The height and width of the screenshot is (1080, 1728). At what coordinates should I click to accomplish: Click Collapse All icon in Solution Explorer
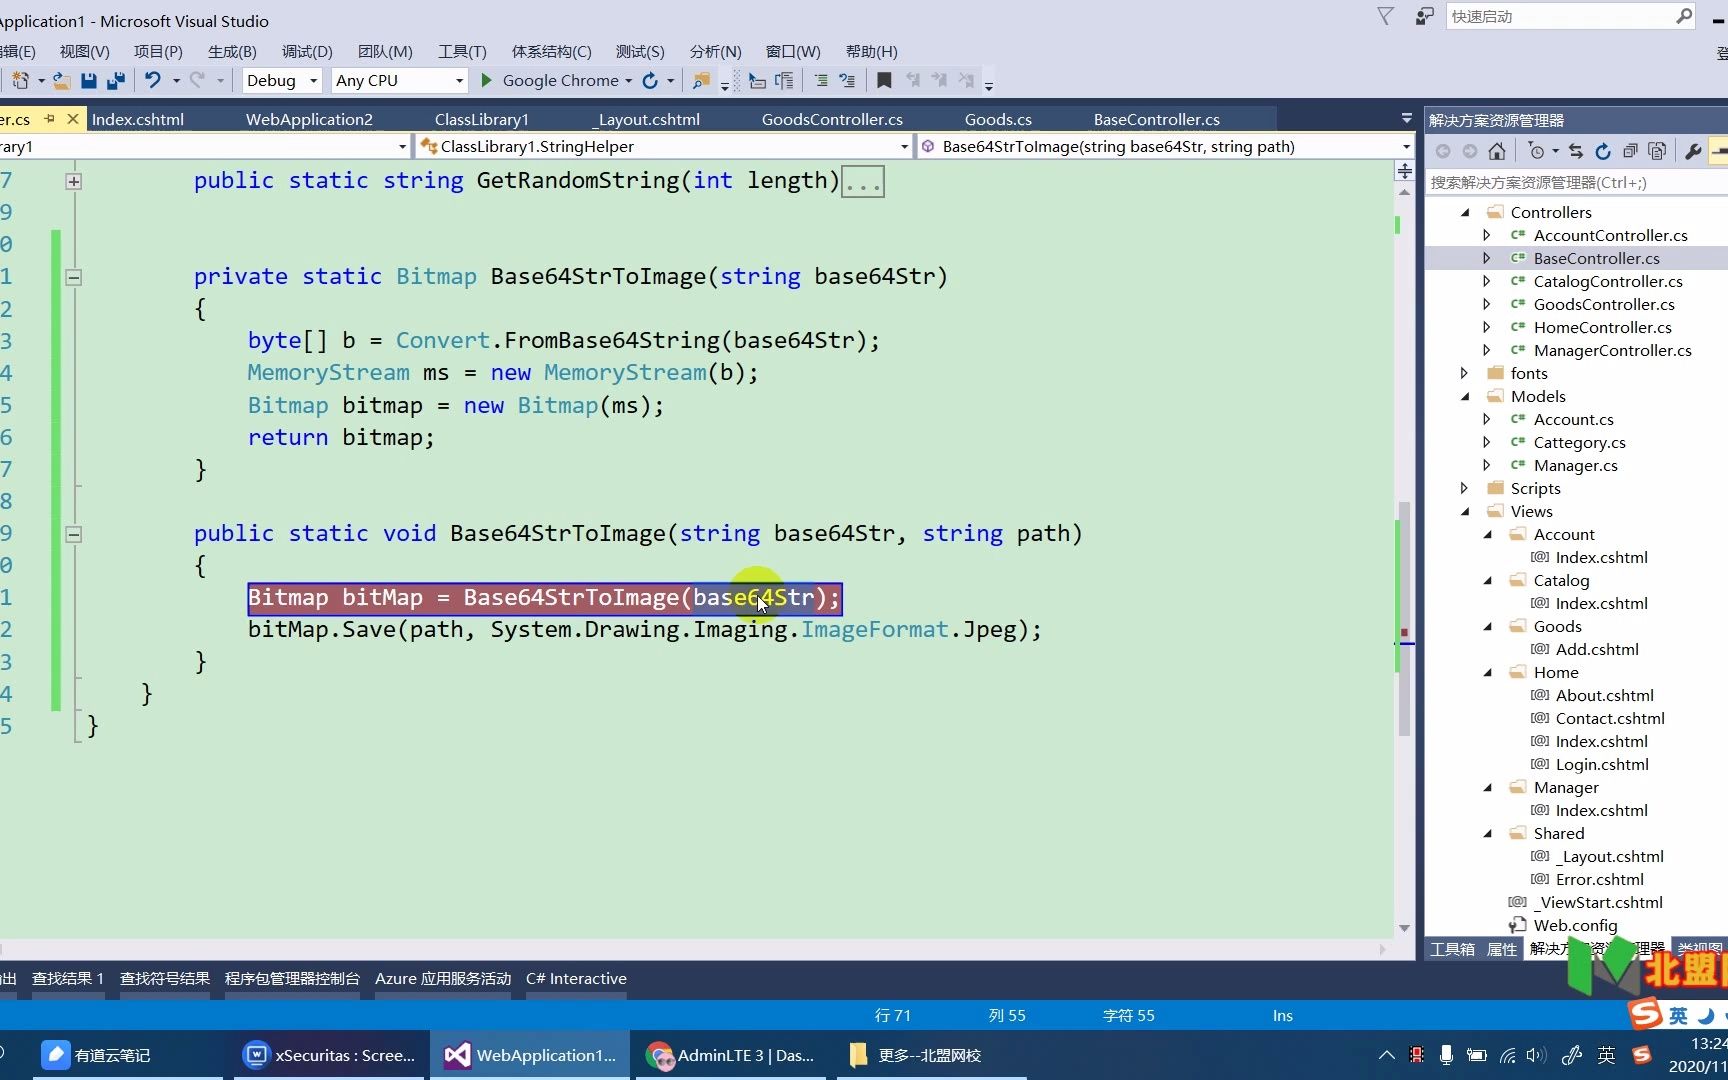1630,151
